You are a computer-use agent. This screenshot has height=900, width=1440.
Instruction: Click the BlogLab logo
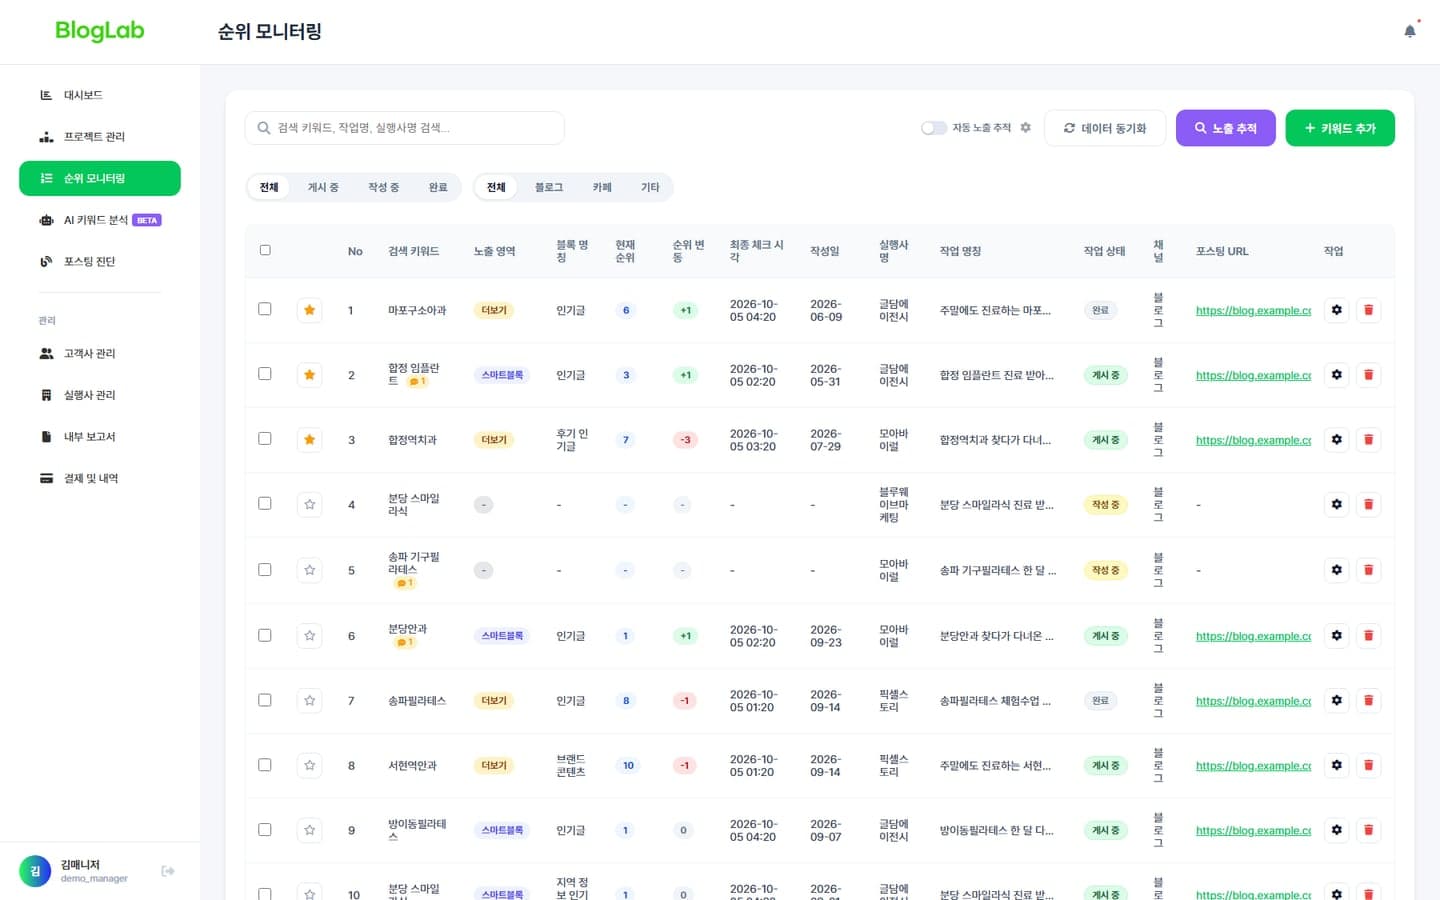[100, 31]
